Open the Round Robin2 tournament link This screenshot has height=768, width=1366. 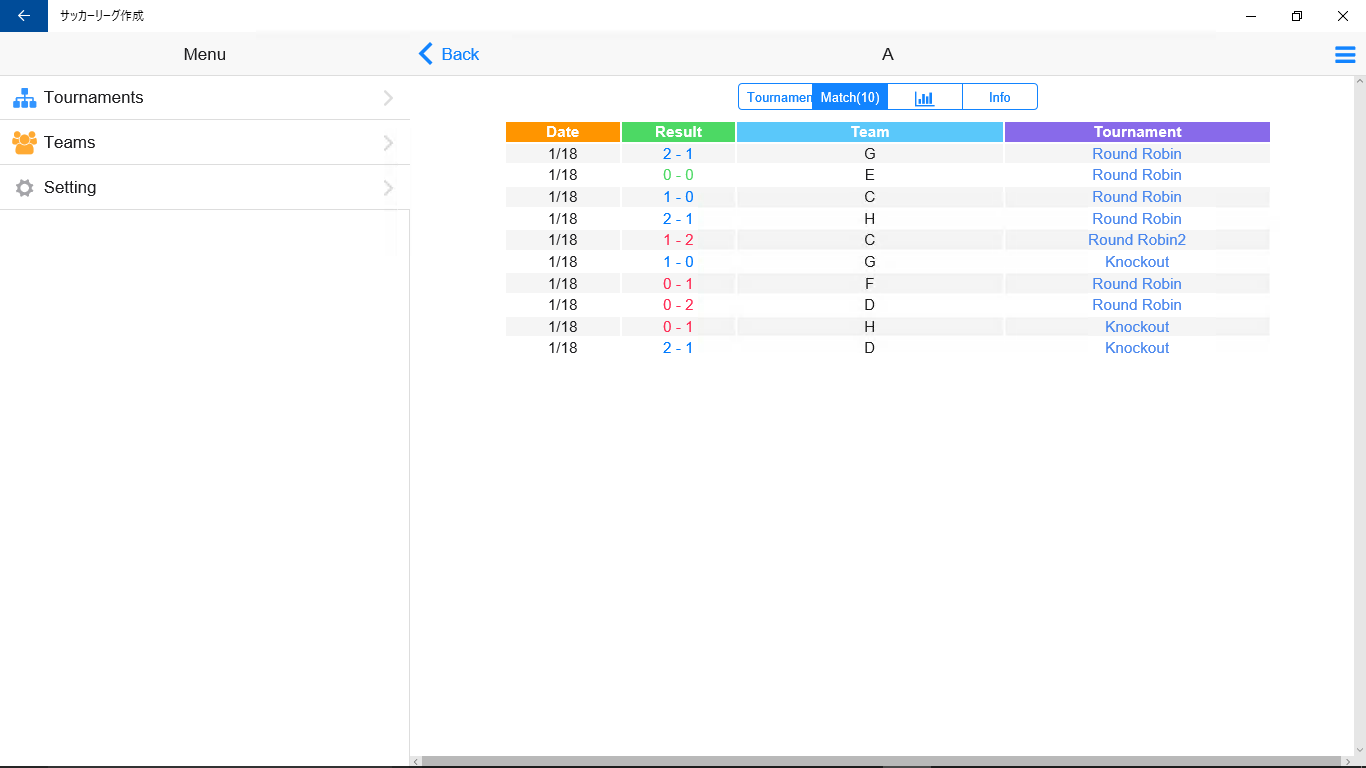point(1137,240)
